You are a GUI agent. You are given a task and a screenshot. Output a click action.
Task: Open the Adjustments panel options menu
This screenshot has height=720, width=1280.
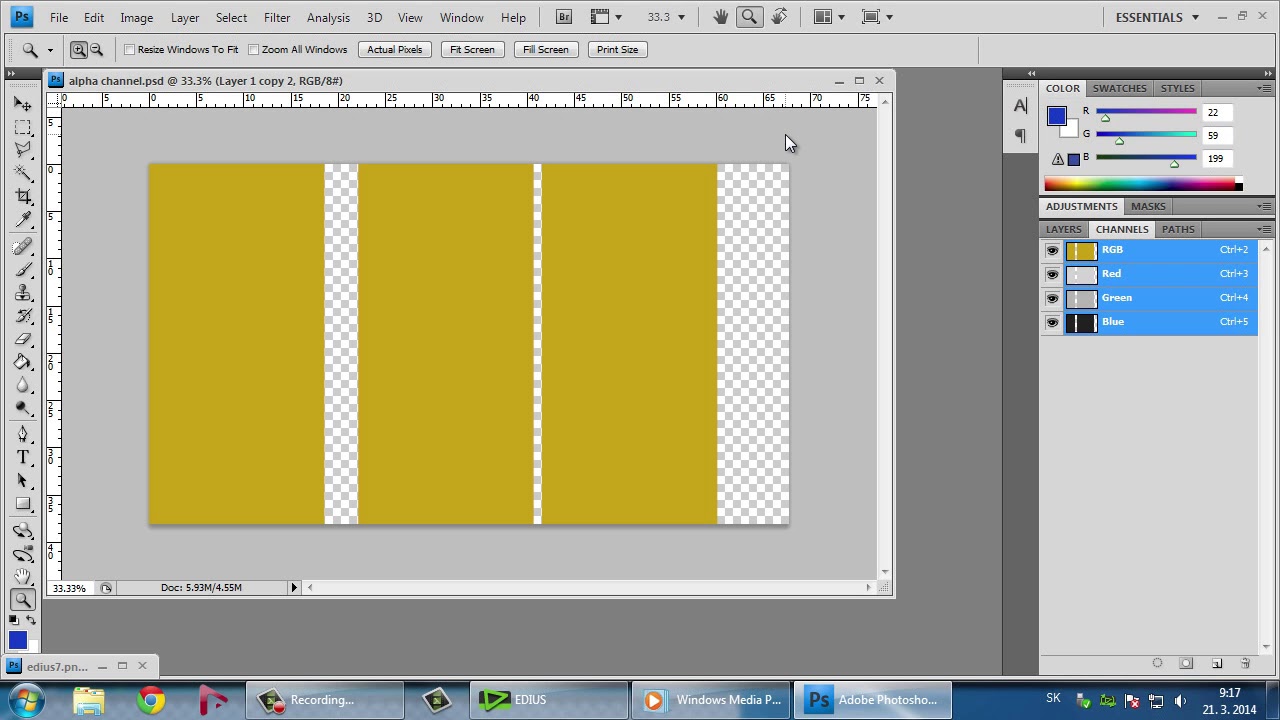pos(1264,206)
